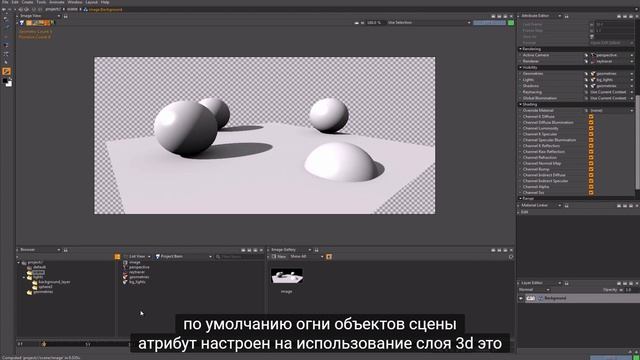Image resolution: width=640 pixels, height=360 pixels.
Task: Toggle Channel Normal Map checkbox
Action: [591, 163]
